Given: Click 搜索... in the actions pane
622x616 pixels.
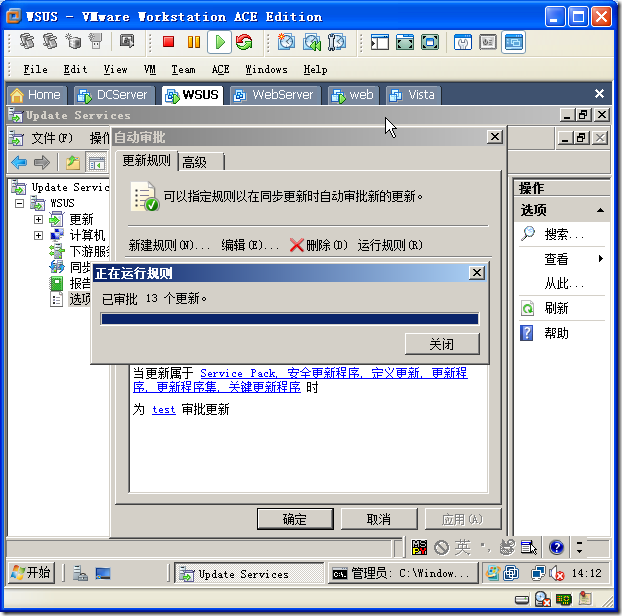Looking at the screenshot, I should 564,234.
